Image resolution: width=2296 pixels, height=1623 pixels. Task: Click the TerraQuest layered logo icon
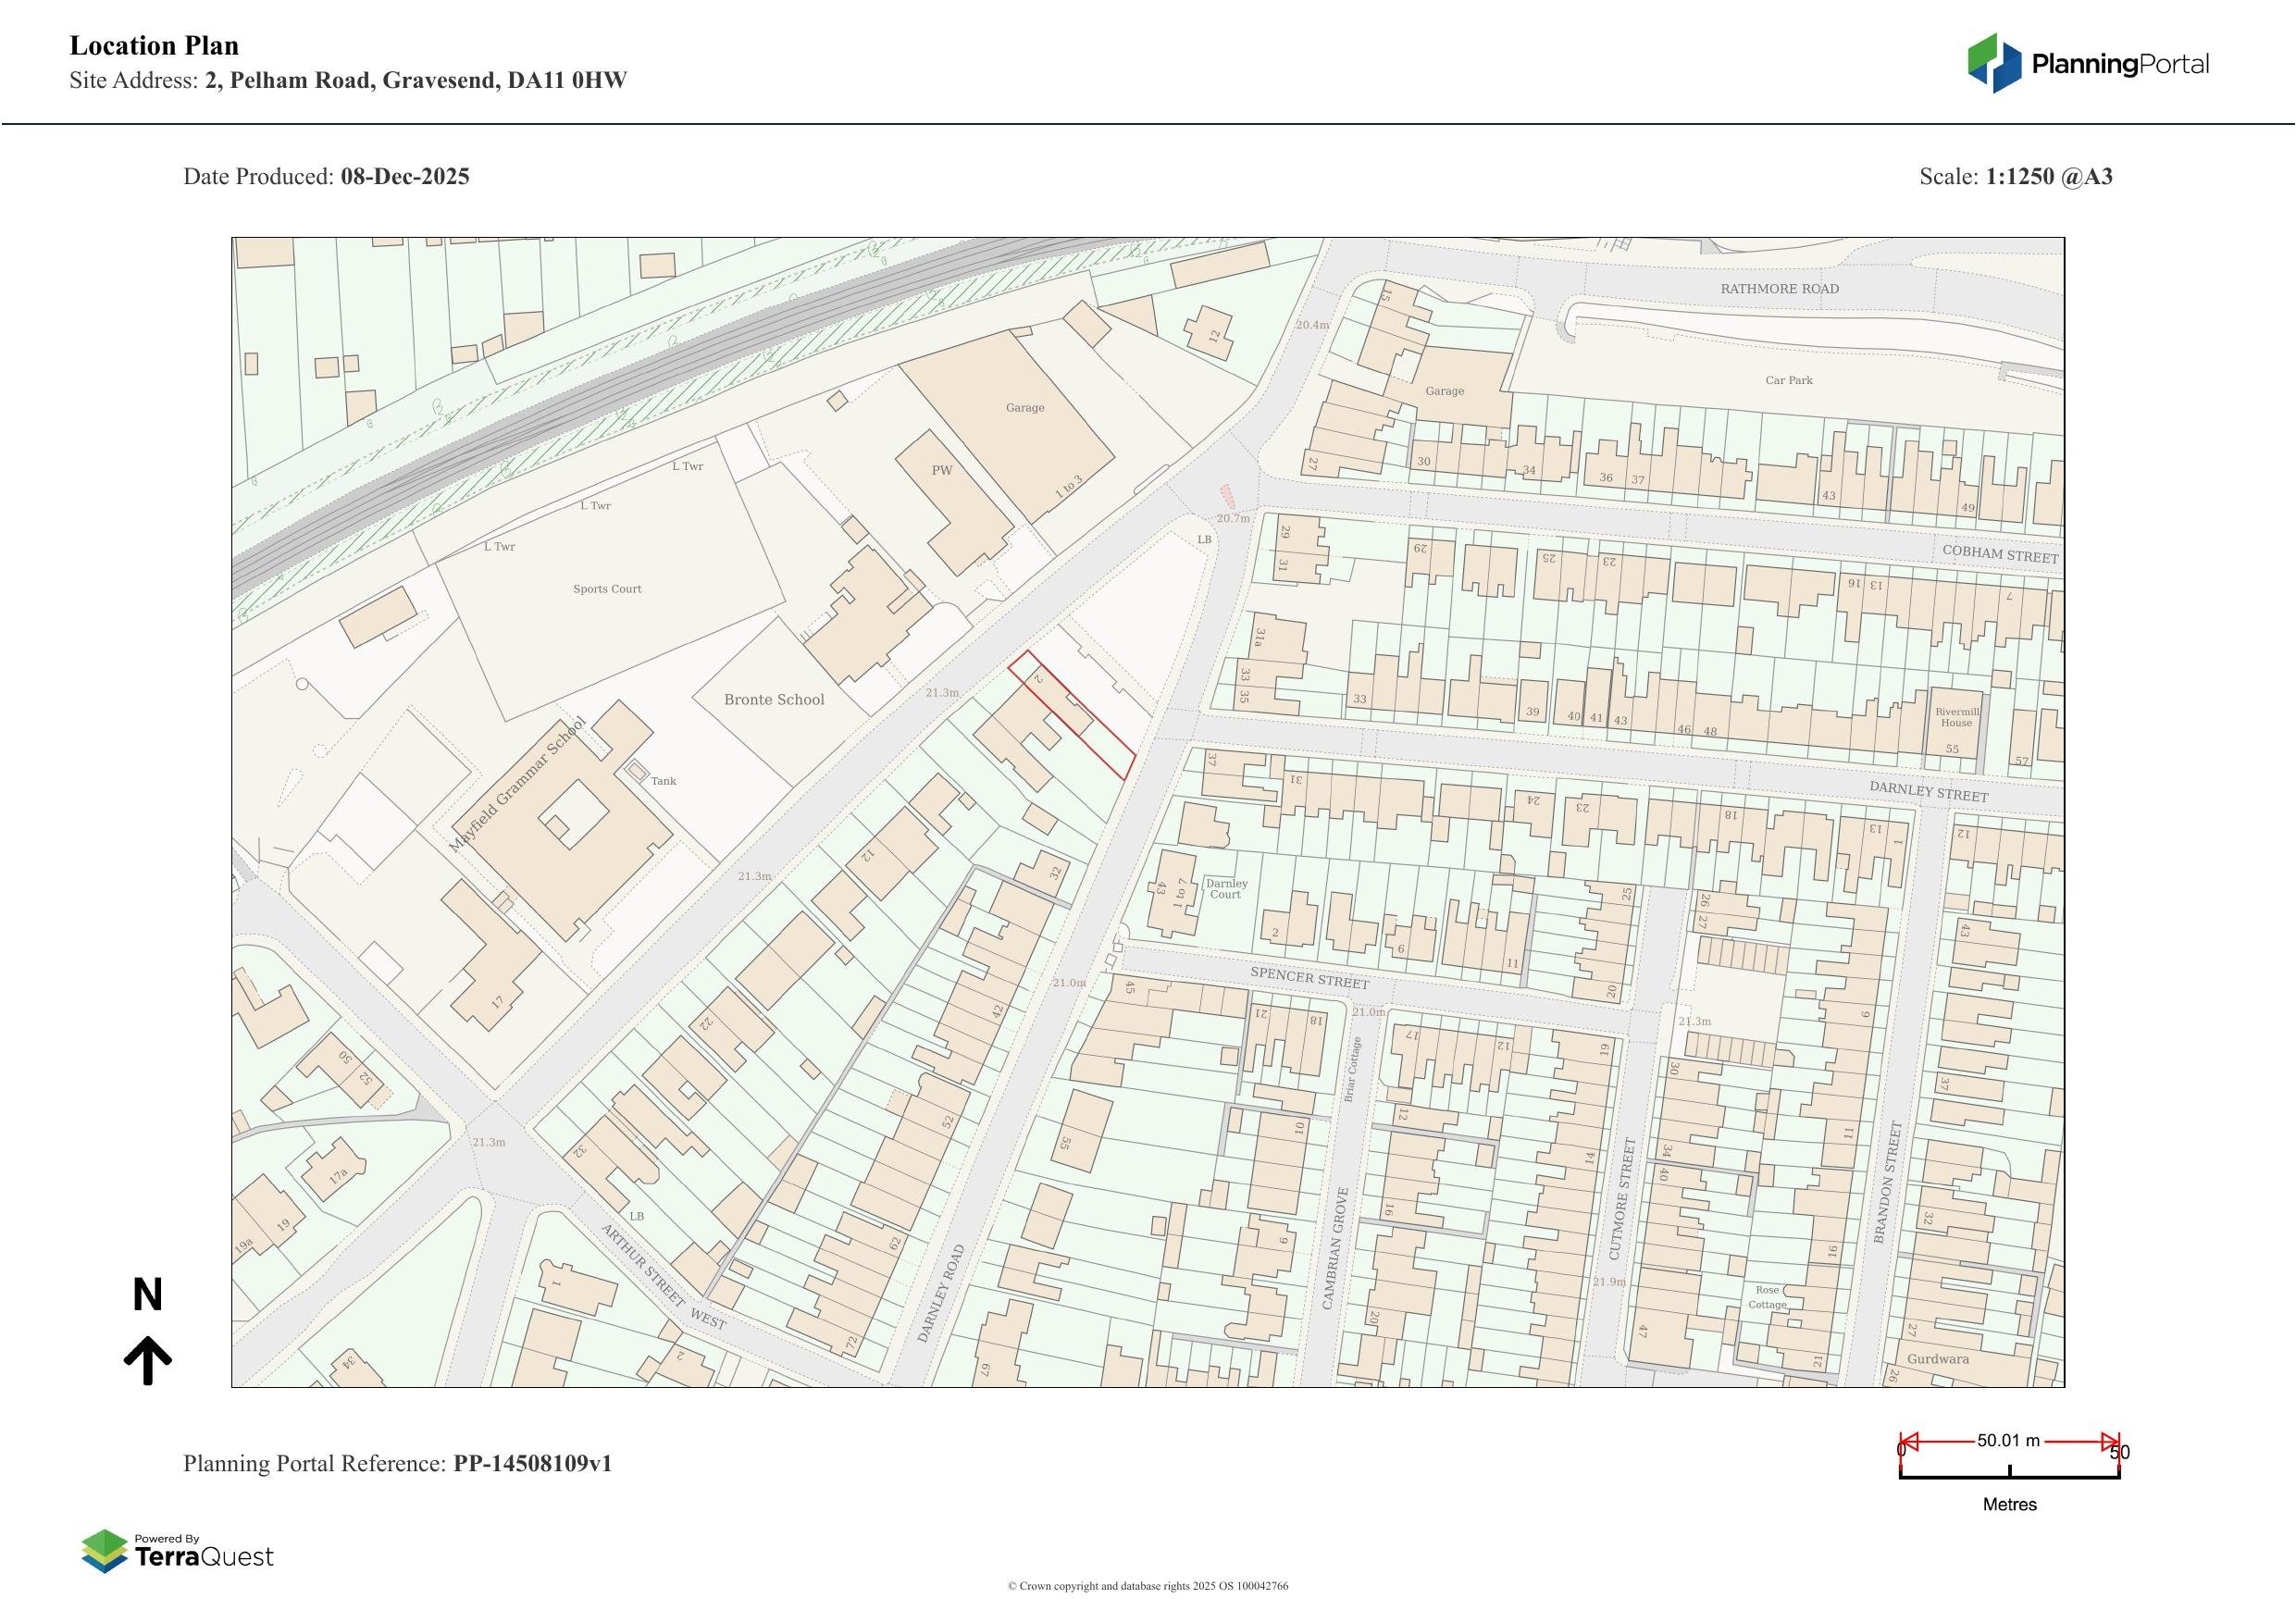tap(104, 1551)
